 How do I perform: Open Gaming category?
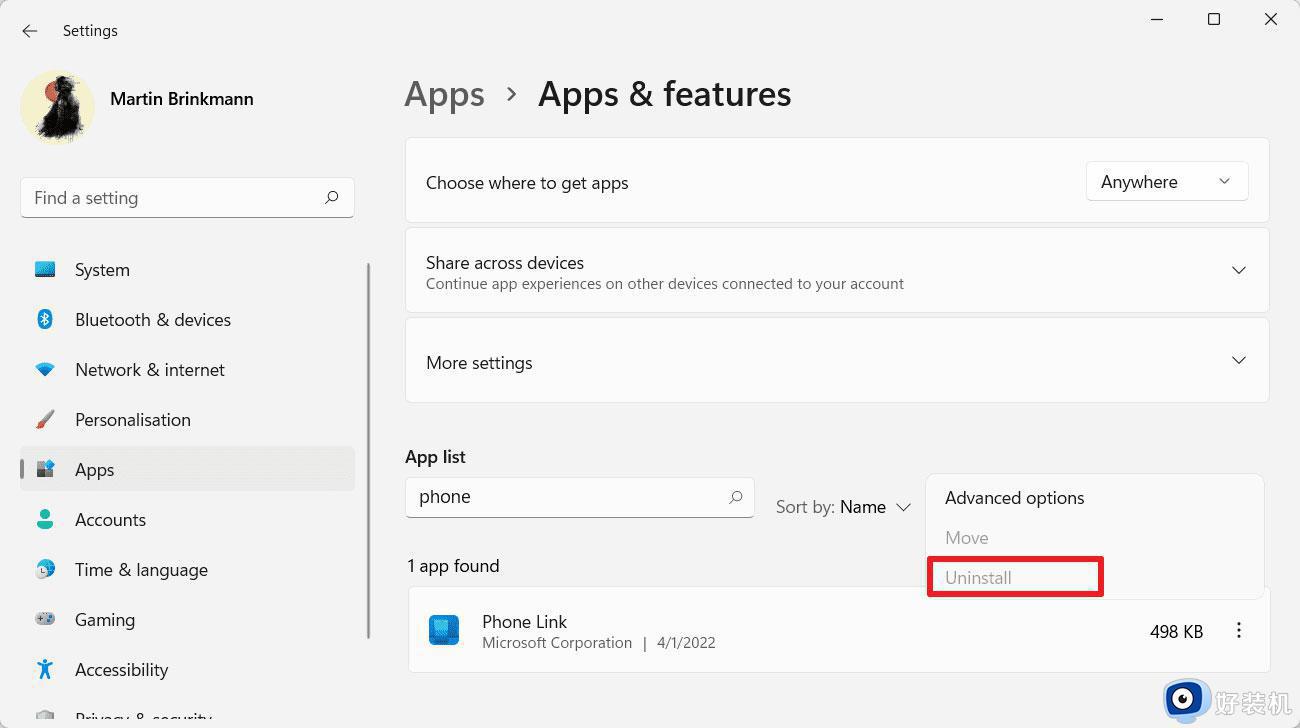(x=187, y=620)
